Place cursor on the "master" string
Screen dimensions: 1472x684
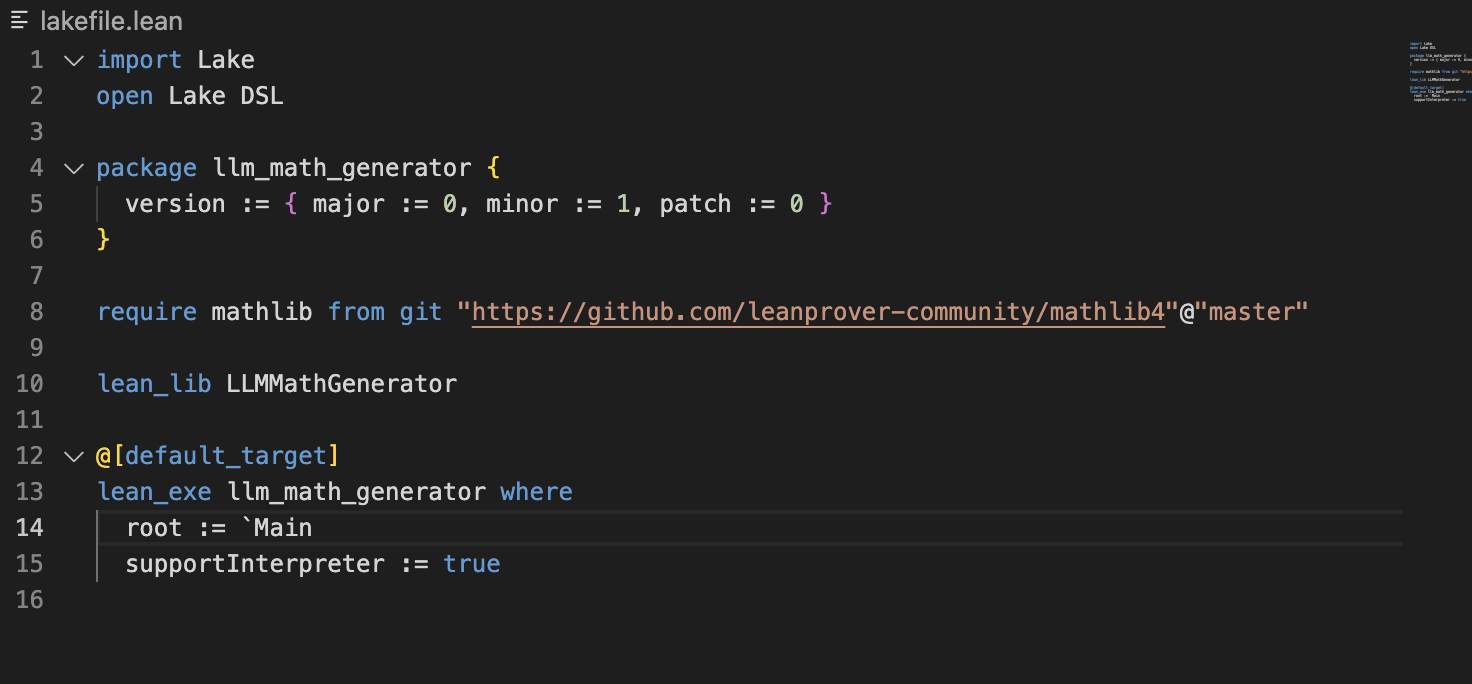[1258, 312]
